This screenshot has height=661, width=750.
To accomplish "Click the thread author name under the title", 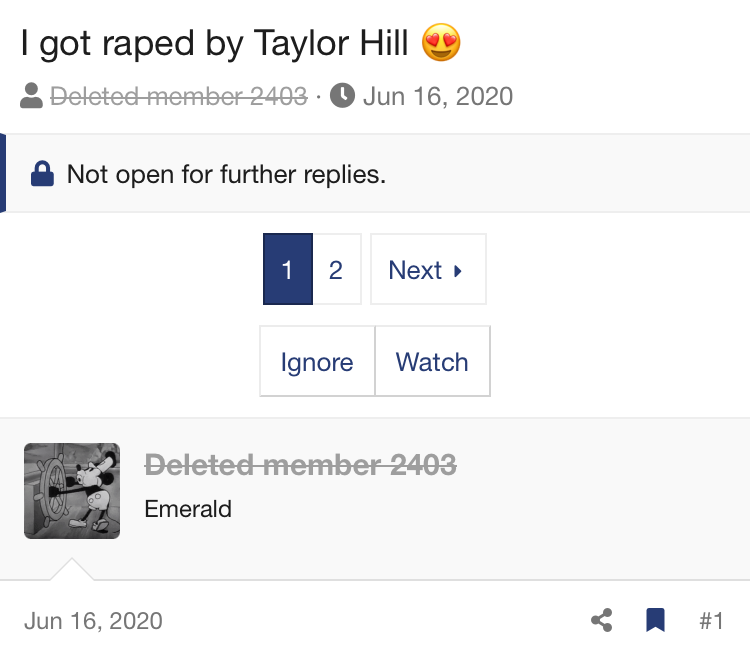I will click(x=178, y=96).
